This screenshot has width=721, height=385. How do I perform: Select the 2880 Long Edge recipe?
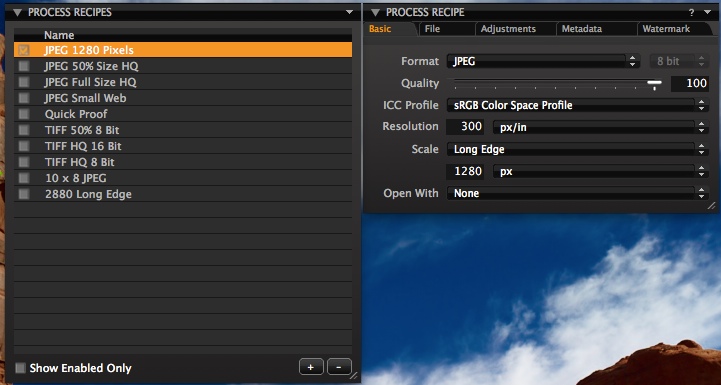pyautogui.click(x=183, y=194)
